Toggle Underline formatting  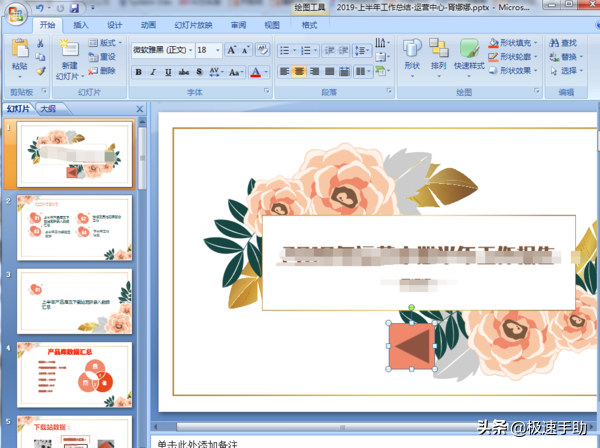click(168, 72)
